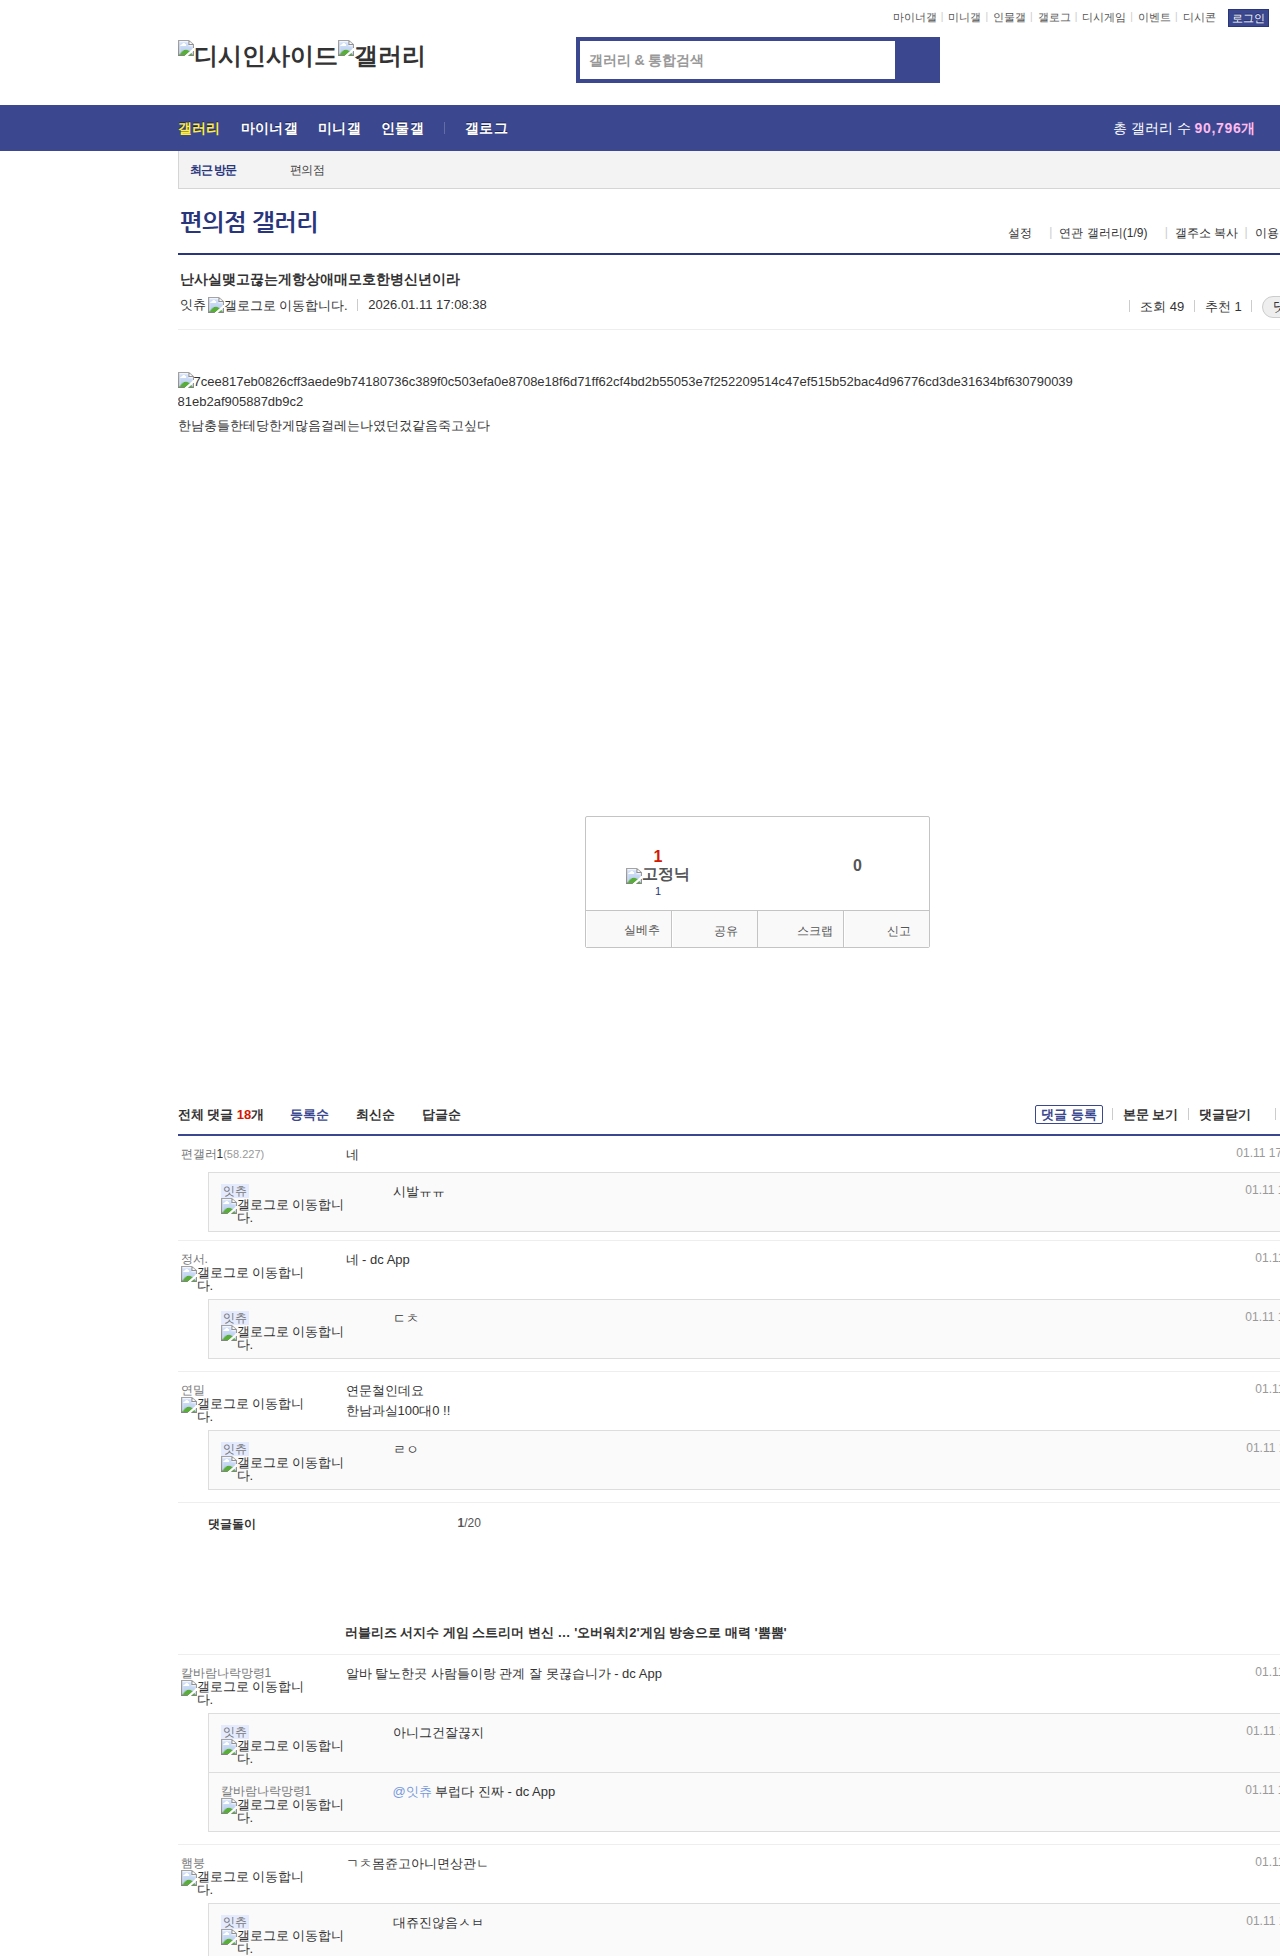
Task: Click the 신고 report button
Action: (898, 931)
